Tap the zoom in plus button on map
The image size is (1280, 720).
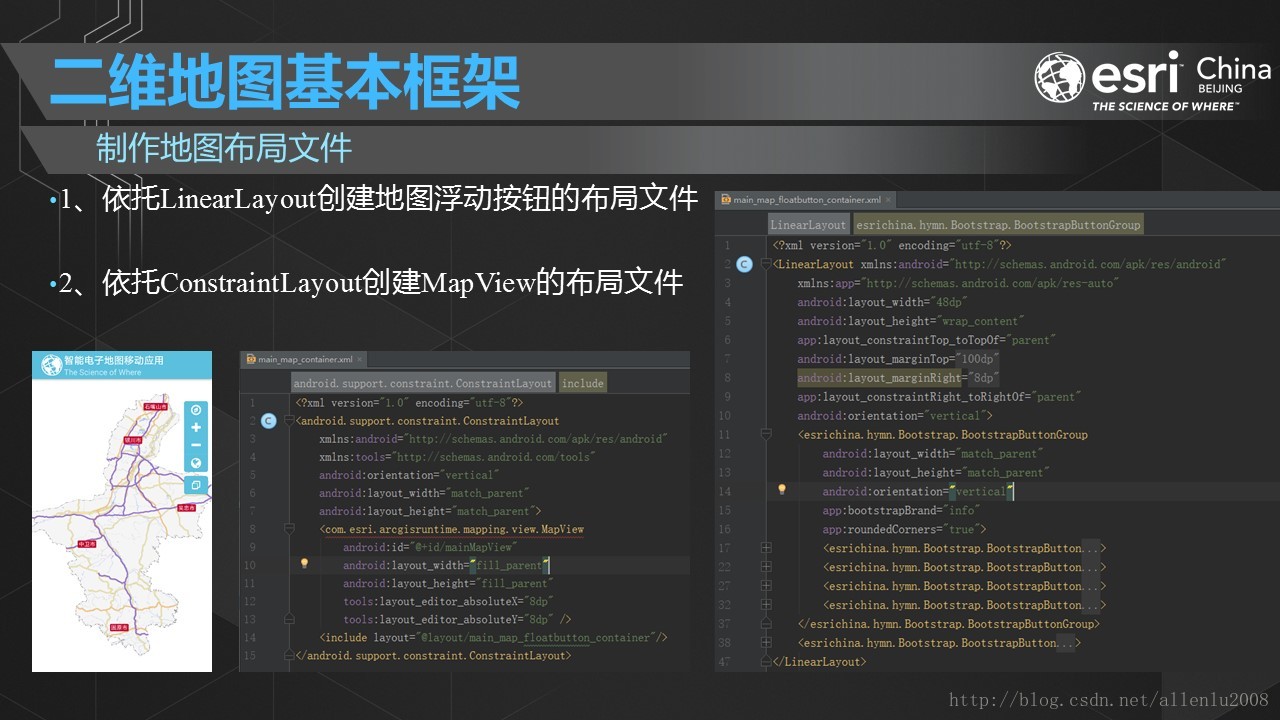tap(196, 428)
